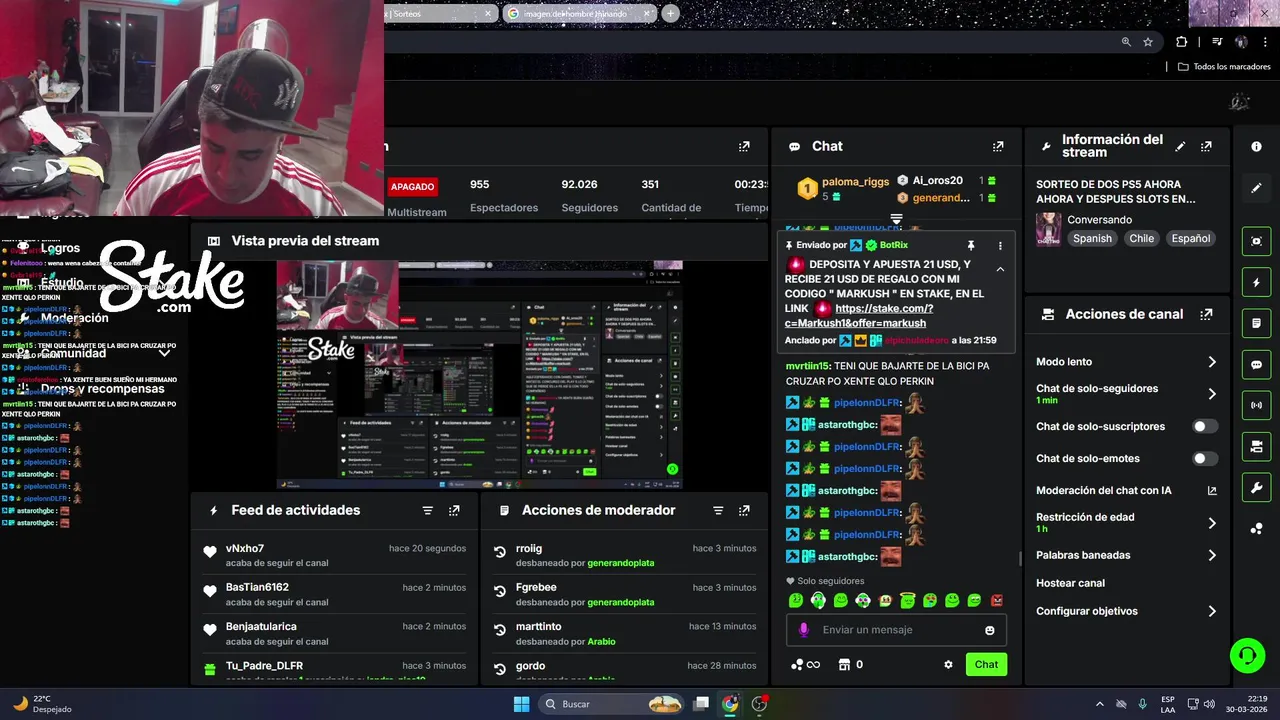
Task: Expand Restricción de edad options
Action: point(1212,523)
